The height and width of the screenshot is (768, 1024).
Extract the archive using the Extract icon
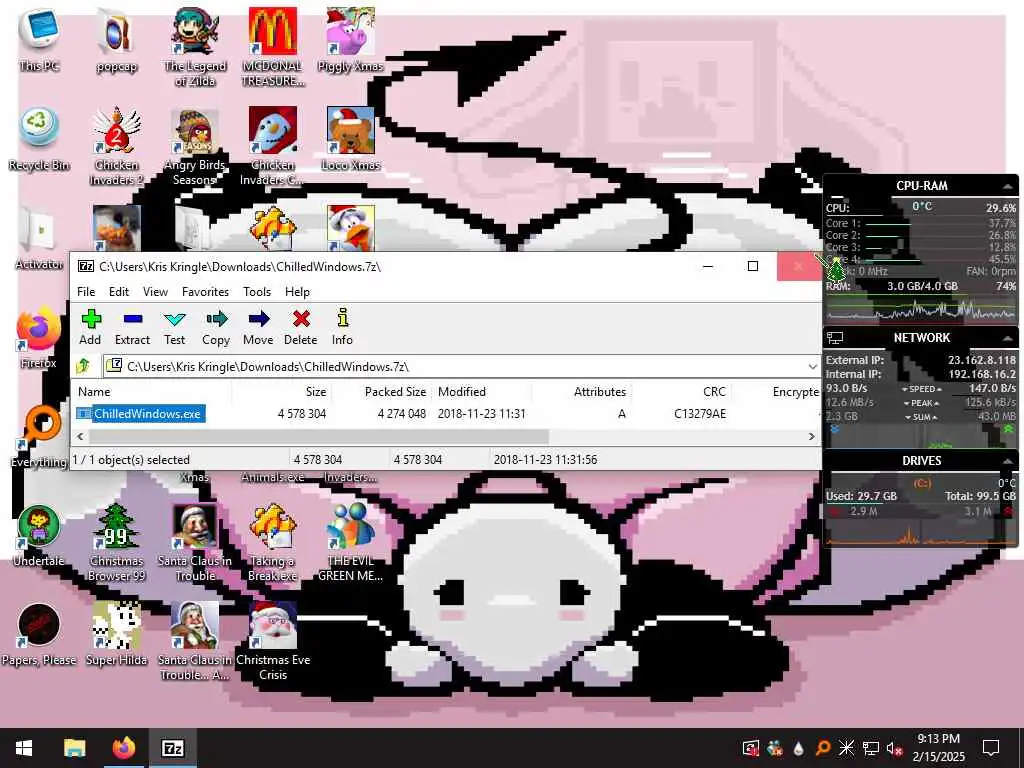[x=133, y=327]
